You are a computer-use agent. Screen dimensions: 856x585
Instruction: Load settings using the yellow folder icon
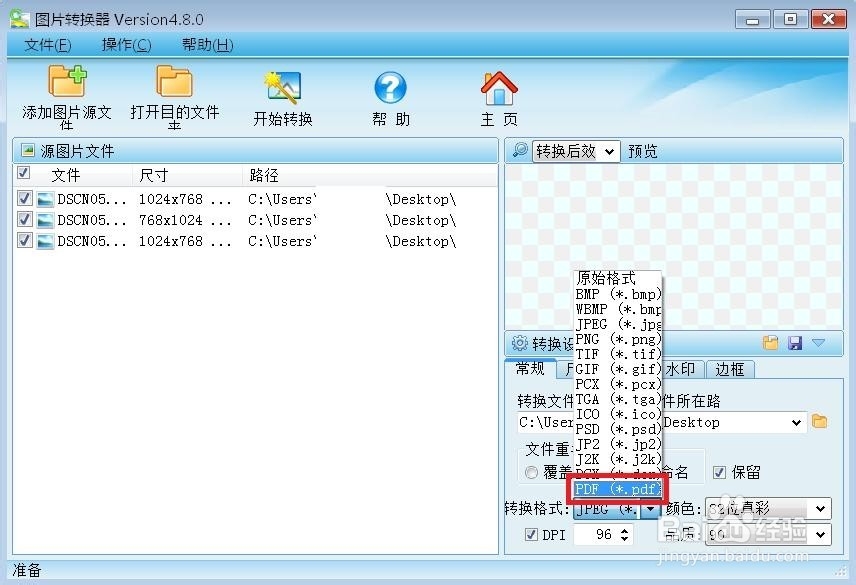pos(769,342)
